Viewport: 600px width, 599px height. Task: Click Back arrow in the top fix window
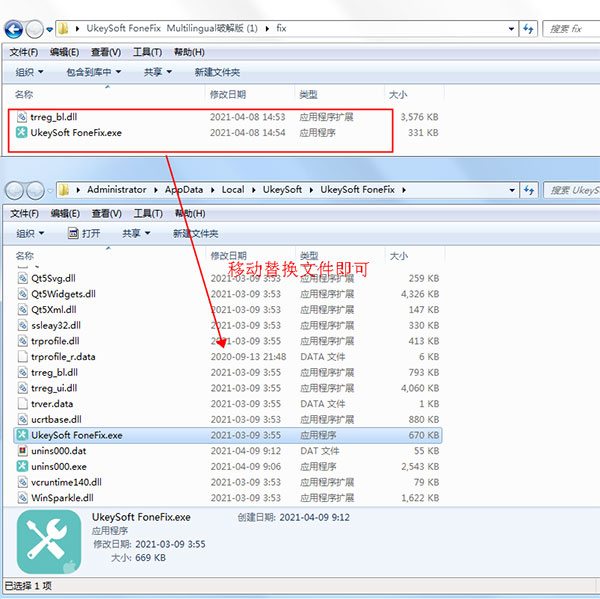14,29
